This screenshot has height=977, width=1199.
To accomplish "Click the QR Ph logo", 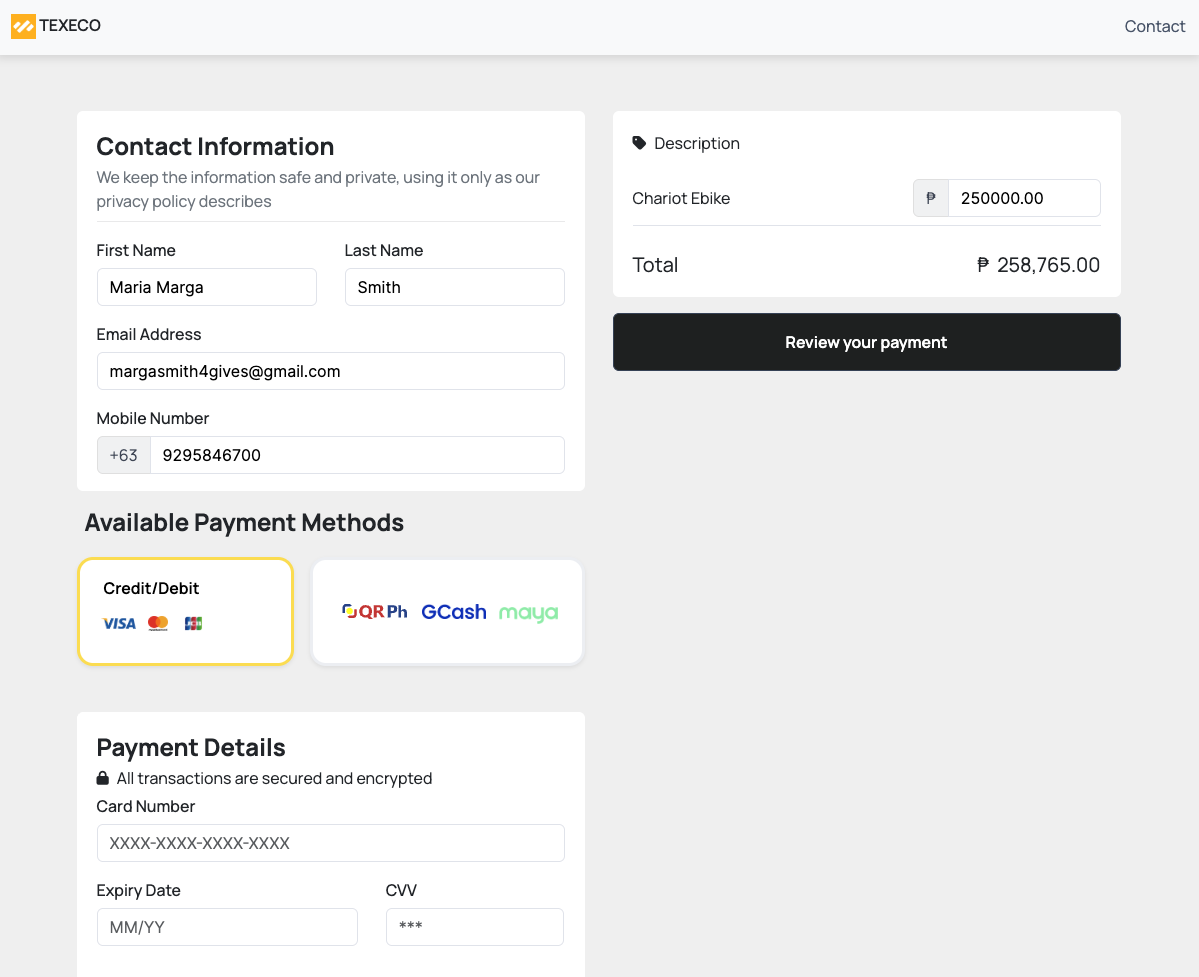I will (x=375, y=611).
